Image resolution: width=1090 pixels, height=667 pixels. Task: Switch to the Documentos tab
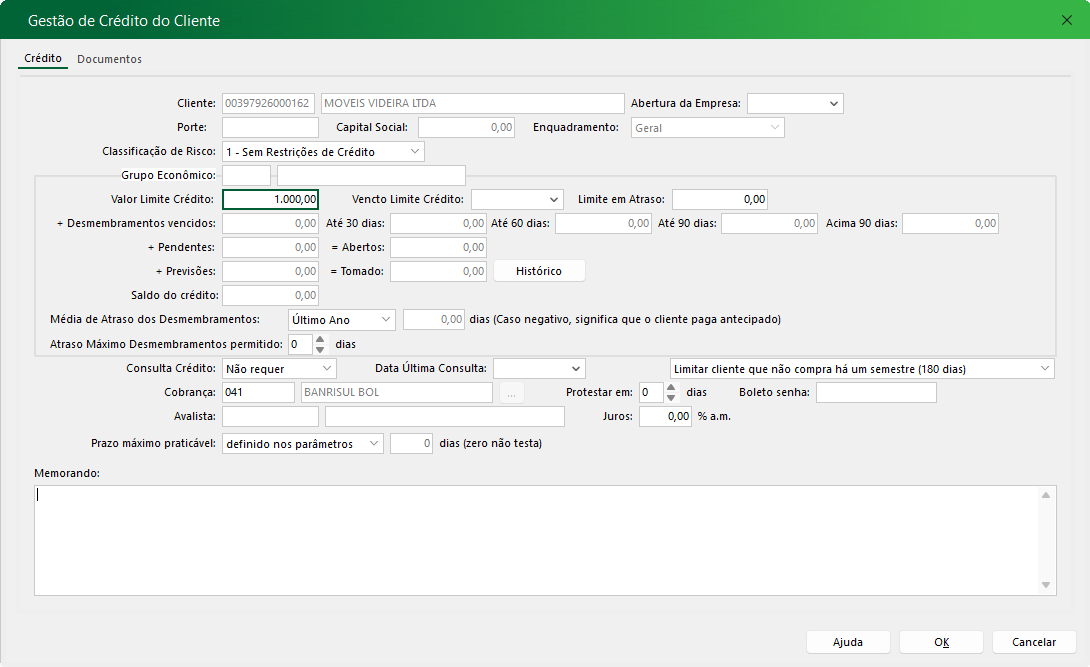pos(109,59)
